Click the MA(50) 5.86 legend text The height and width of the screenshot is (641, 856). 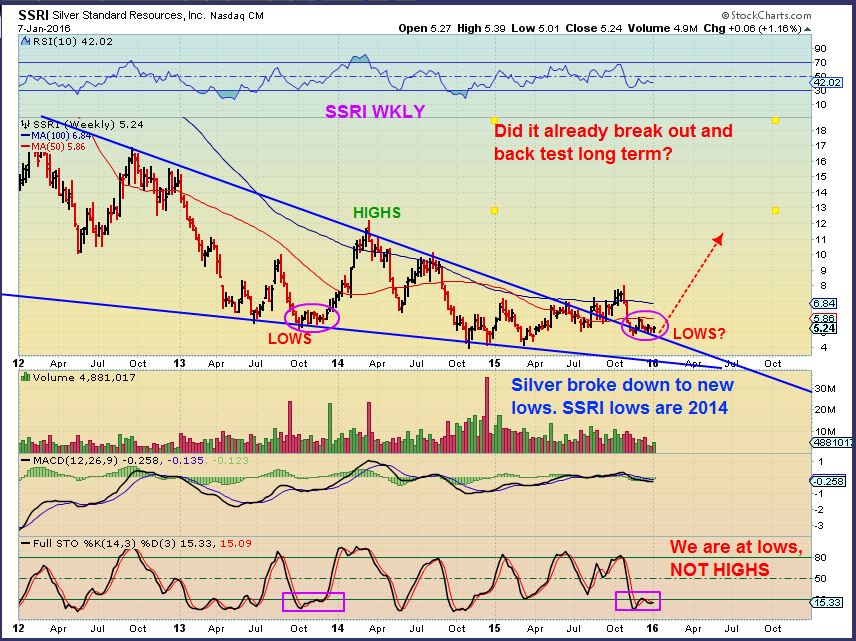pos(58,147)
